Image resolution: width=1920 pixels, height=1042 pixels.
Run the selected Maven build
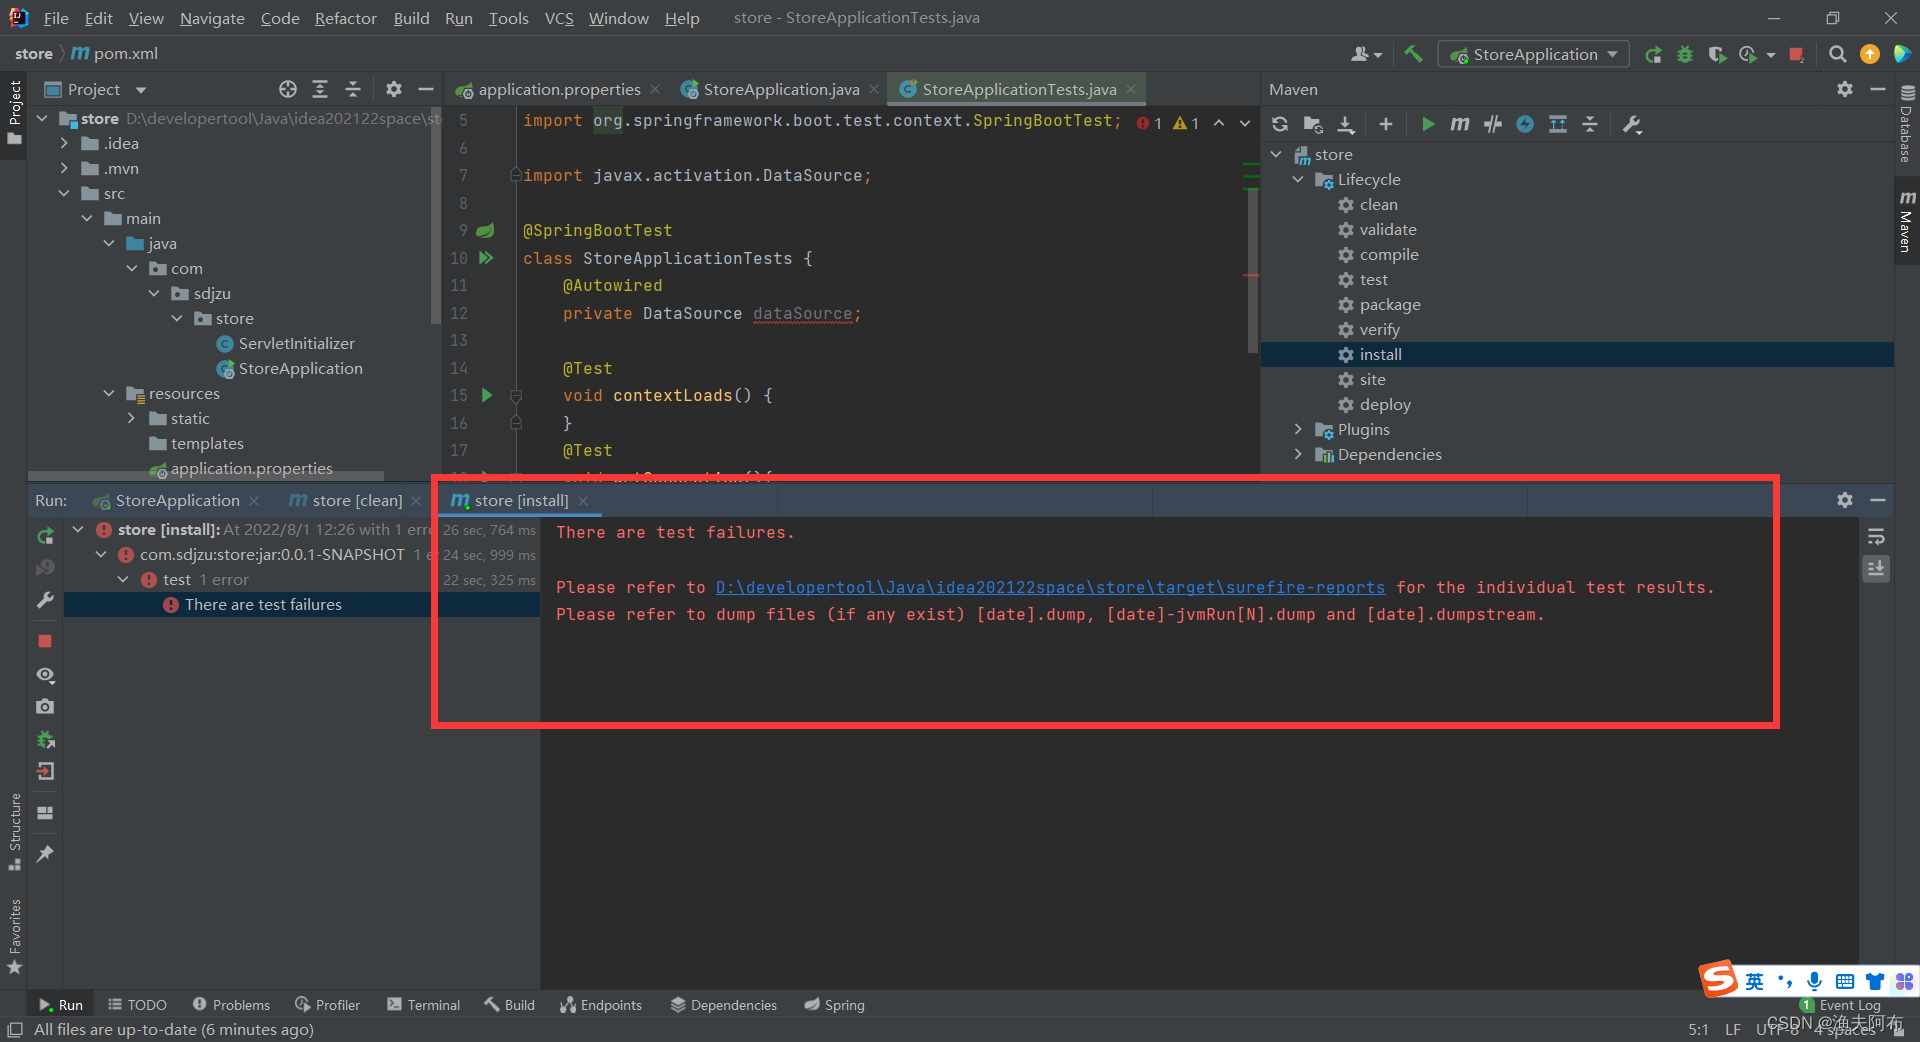1428,124
